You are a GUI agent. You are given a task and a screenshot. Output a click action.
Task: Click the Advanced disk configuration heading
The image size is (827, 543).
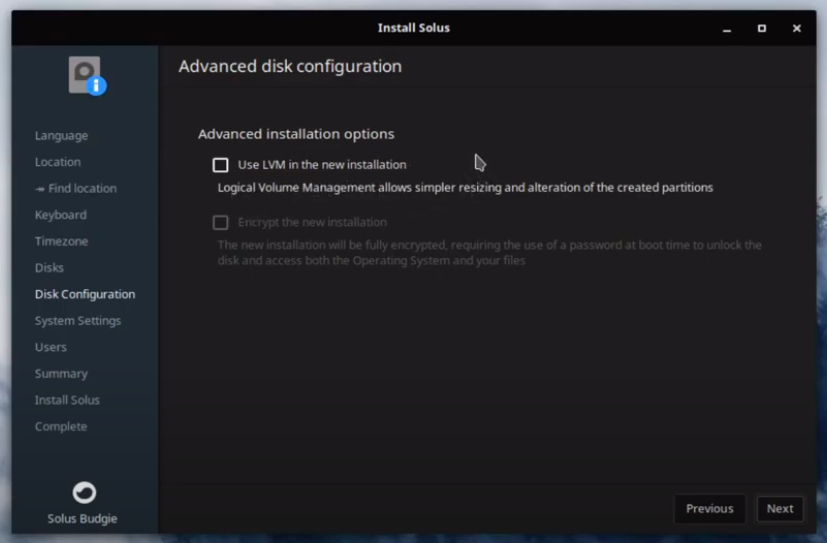coord(290,66)
